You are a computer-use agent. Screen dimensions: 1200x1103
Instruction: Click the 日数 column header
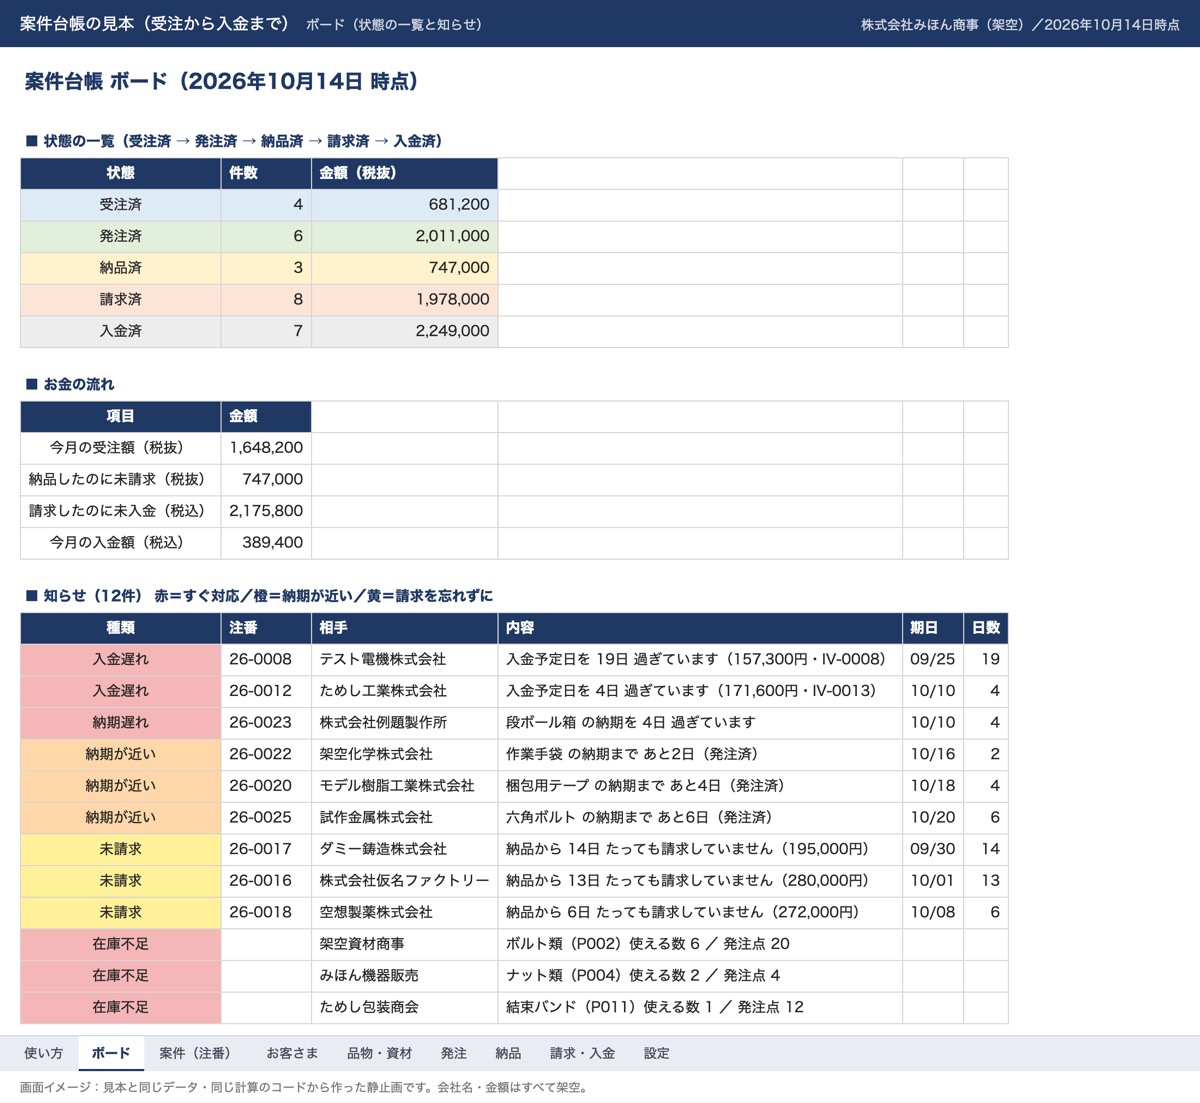click(x=986, y=628)
